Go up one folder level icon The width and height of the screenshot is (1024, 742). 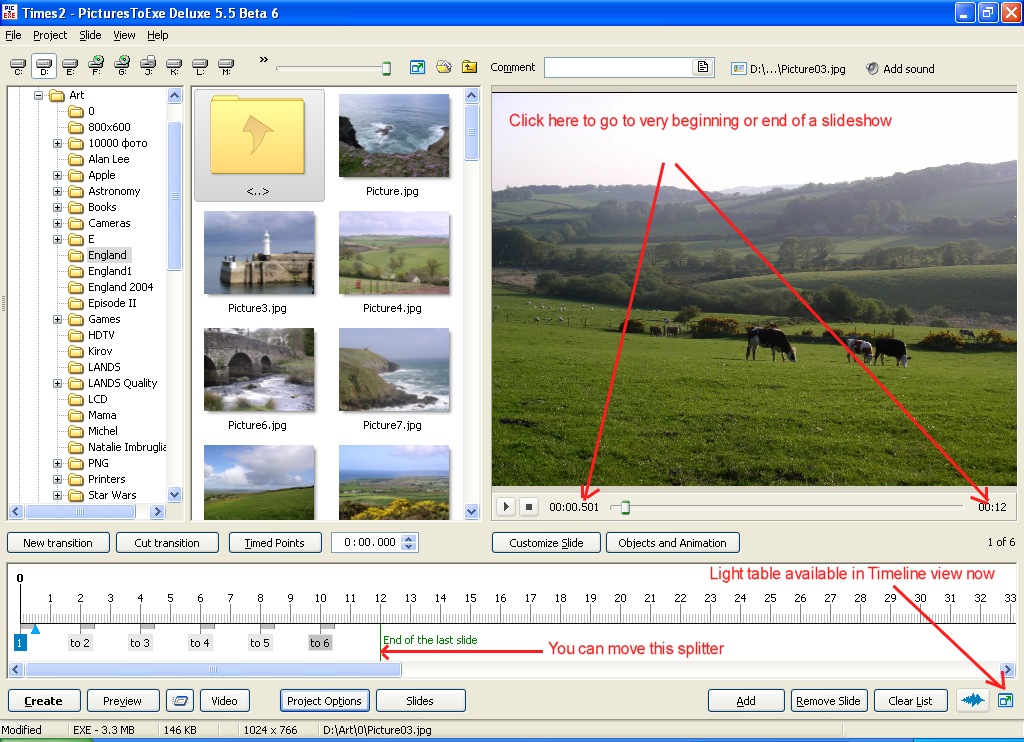point(470,67)
